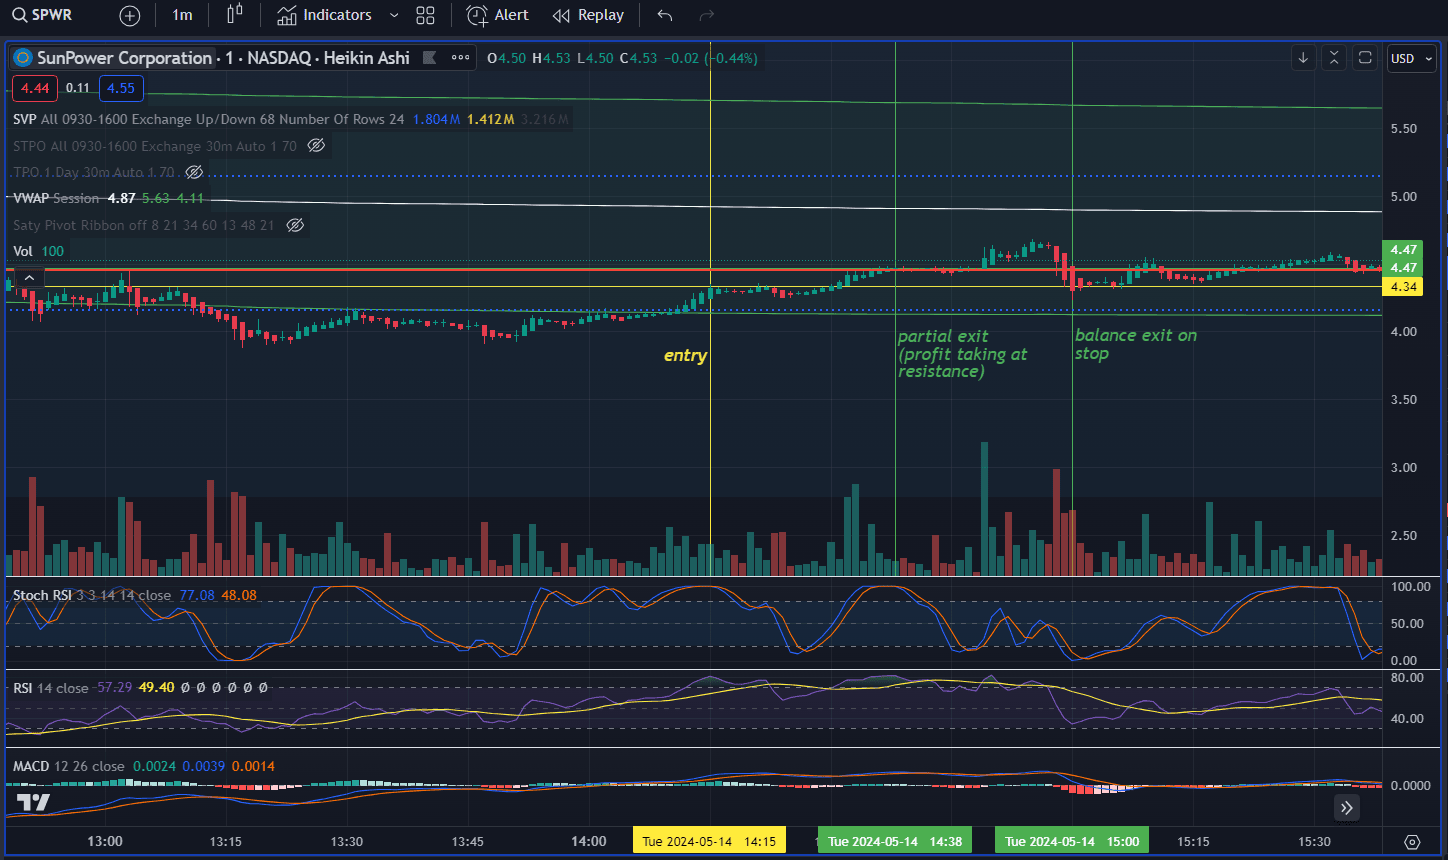
Task: Start bar Replay mode
Action: [x=588, y=15]
